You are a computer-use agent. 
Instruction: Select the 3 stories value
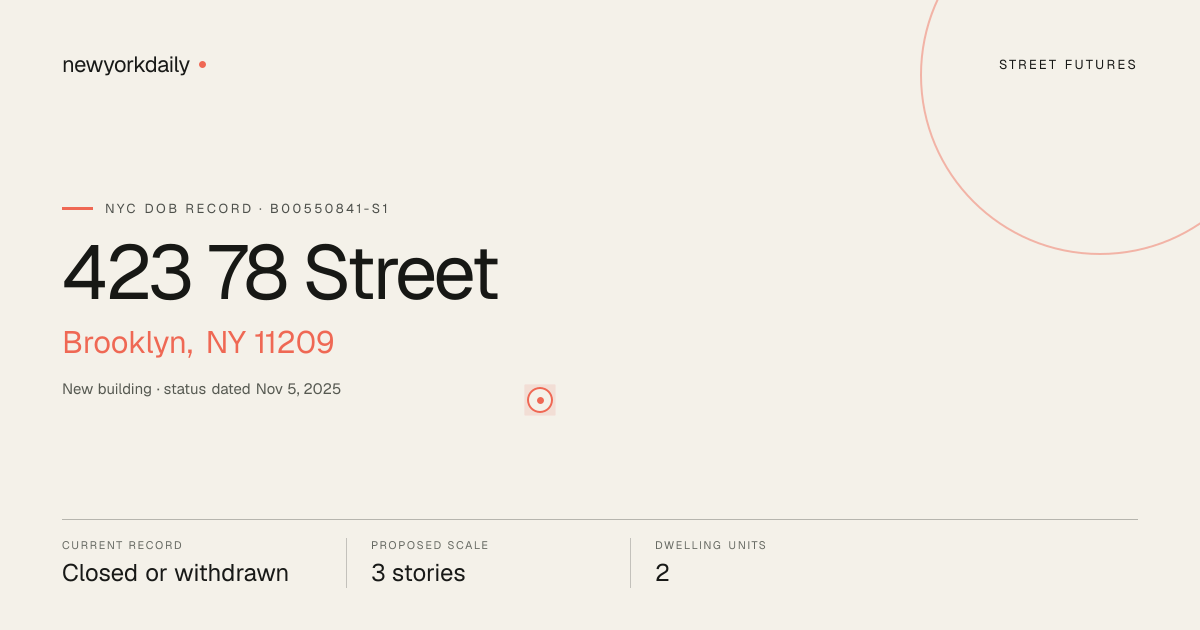coord(418,573)
